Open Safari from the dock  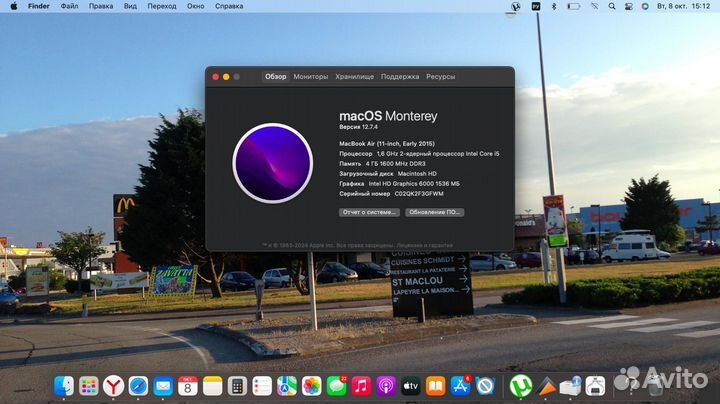[x=138, y=386]
